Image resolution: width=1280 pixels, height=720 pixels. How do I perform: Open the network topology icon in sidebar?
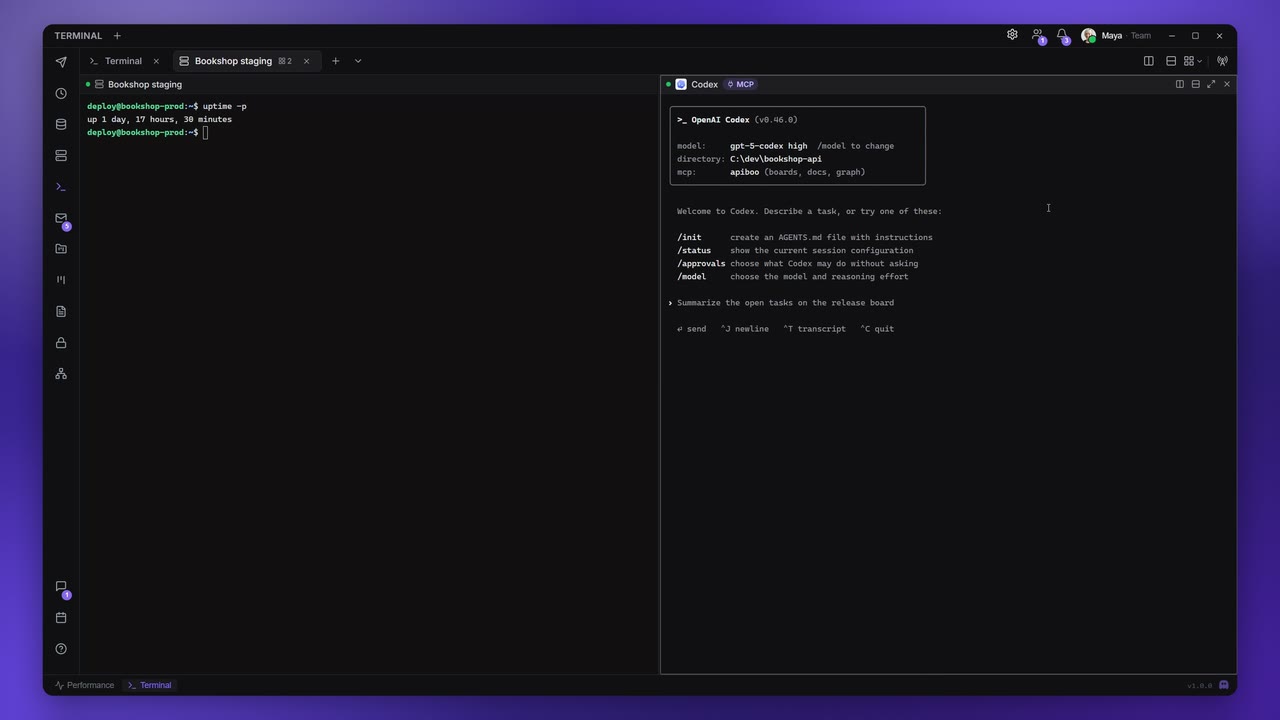[x=61, y=374]
